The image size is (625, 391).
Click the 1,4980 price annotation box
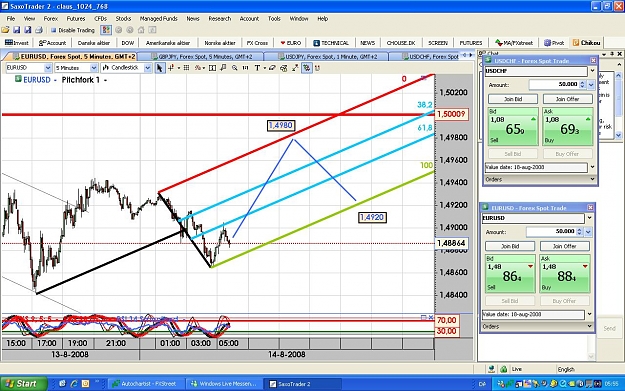coord(281,126)
